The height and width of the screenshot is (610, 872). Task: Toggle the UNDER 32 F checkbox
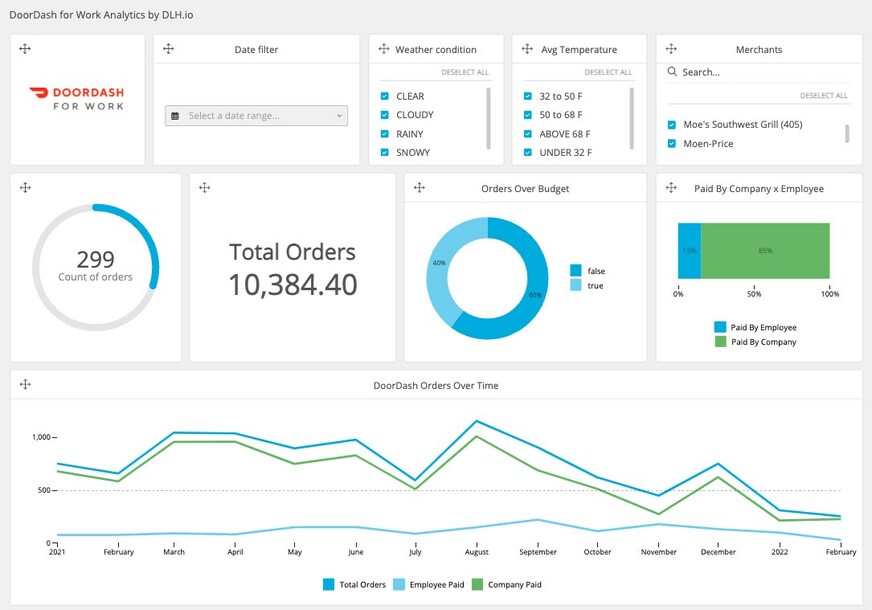(x=528, y=152)
